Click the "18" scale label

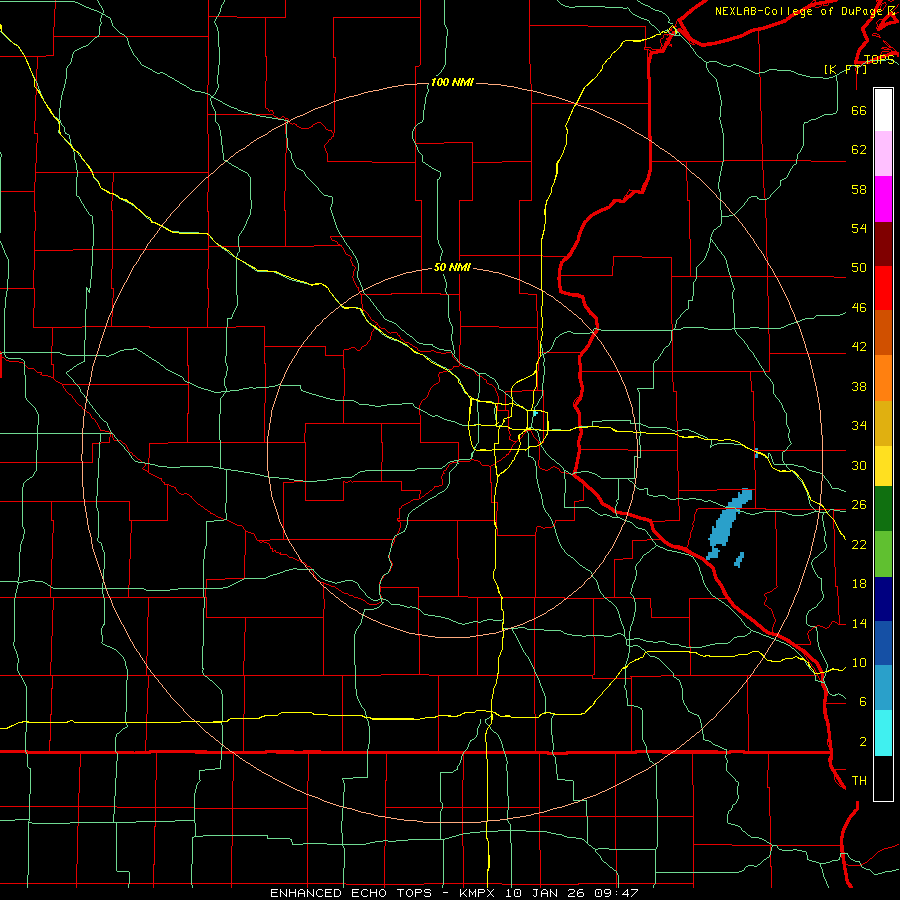tap(859, 584)
